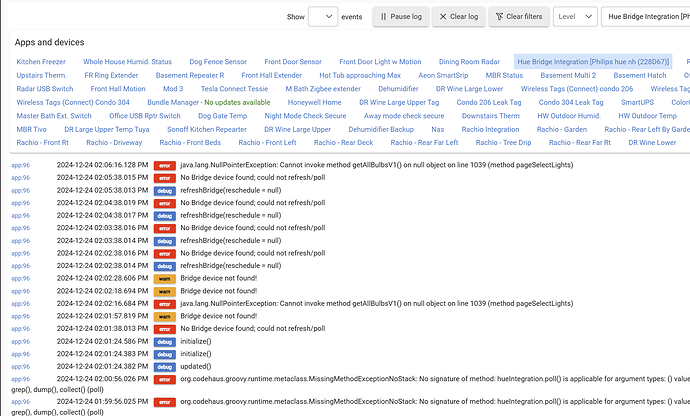Select MBR Tivo filter

(x=31, y=130)
